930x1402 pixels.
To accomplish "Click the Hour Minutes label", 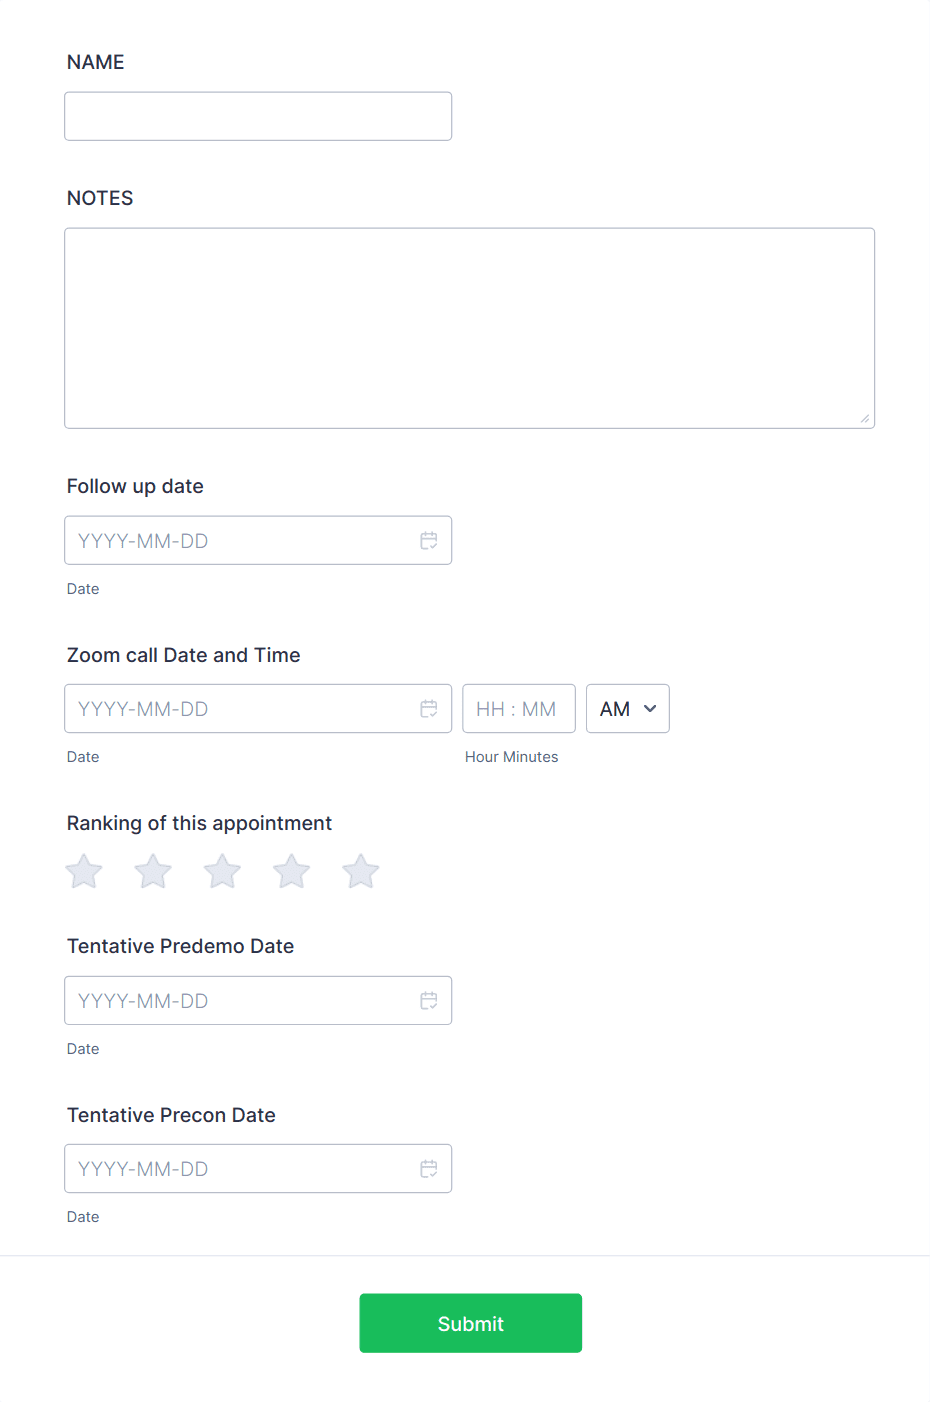I will [x=511, y=756].
